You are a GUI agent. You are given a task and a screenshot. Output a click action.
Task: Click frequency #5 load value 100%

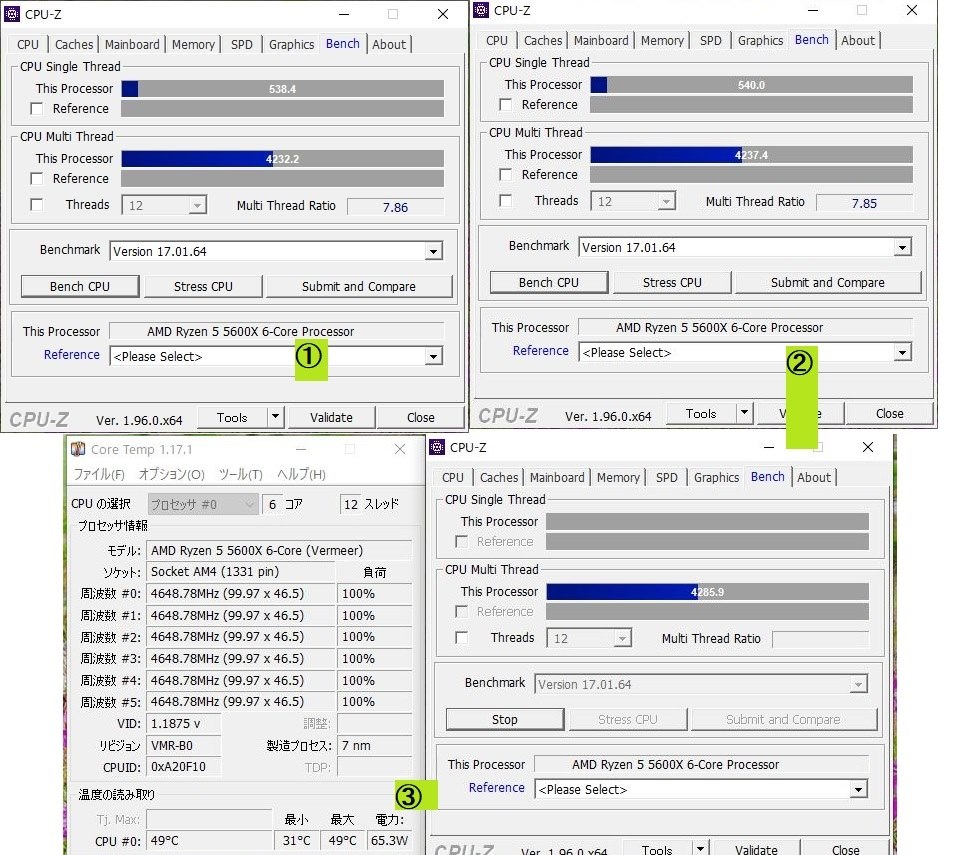tap(374, 702)
